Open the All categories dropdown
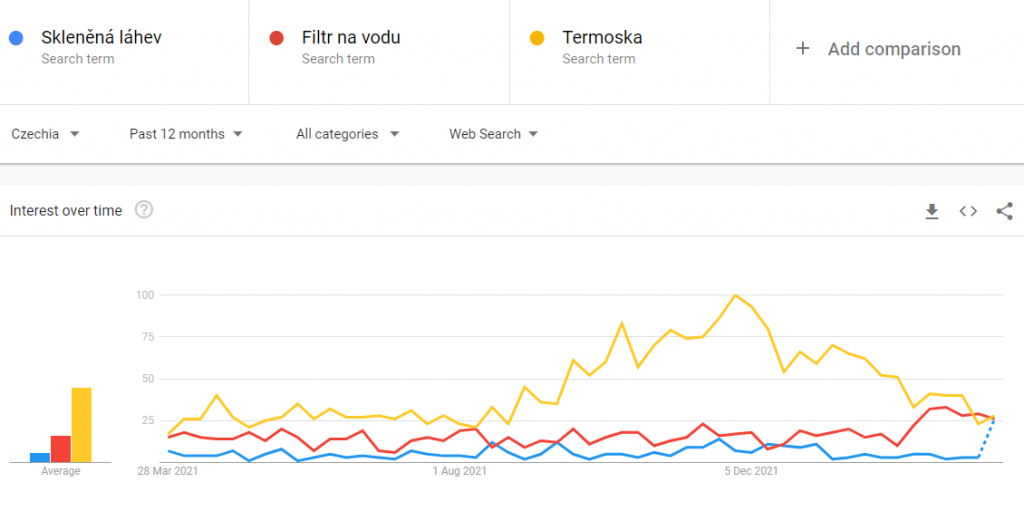Viewport: 1024px width, 511px height. 347,134
